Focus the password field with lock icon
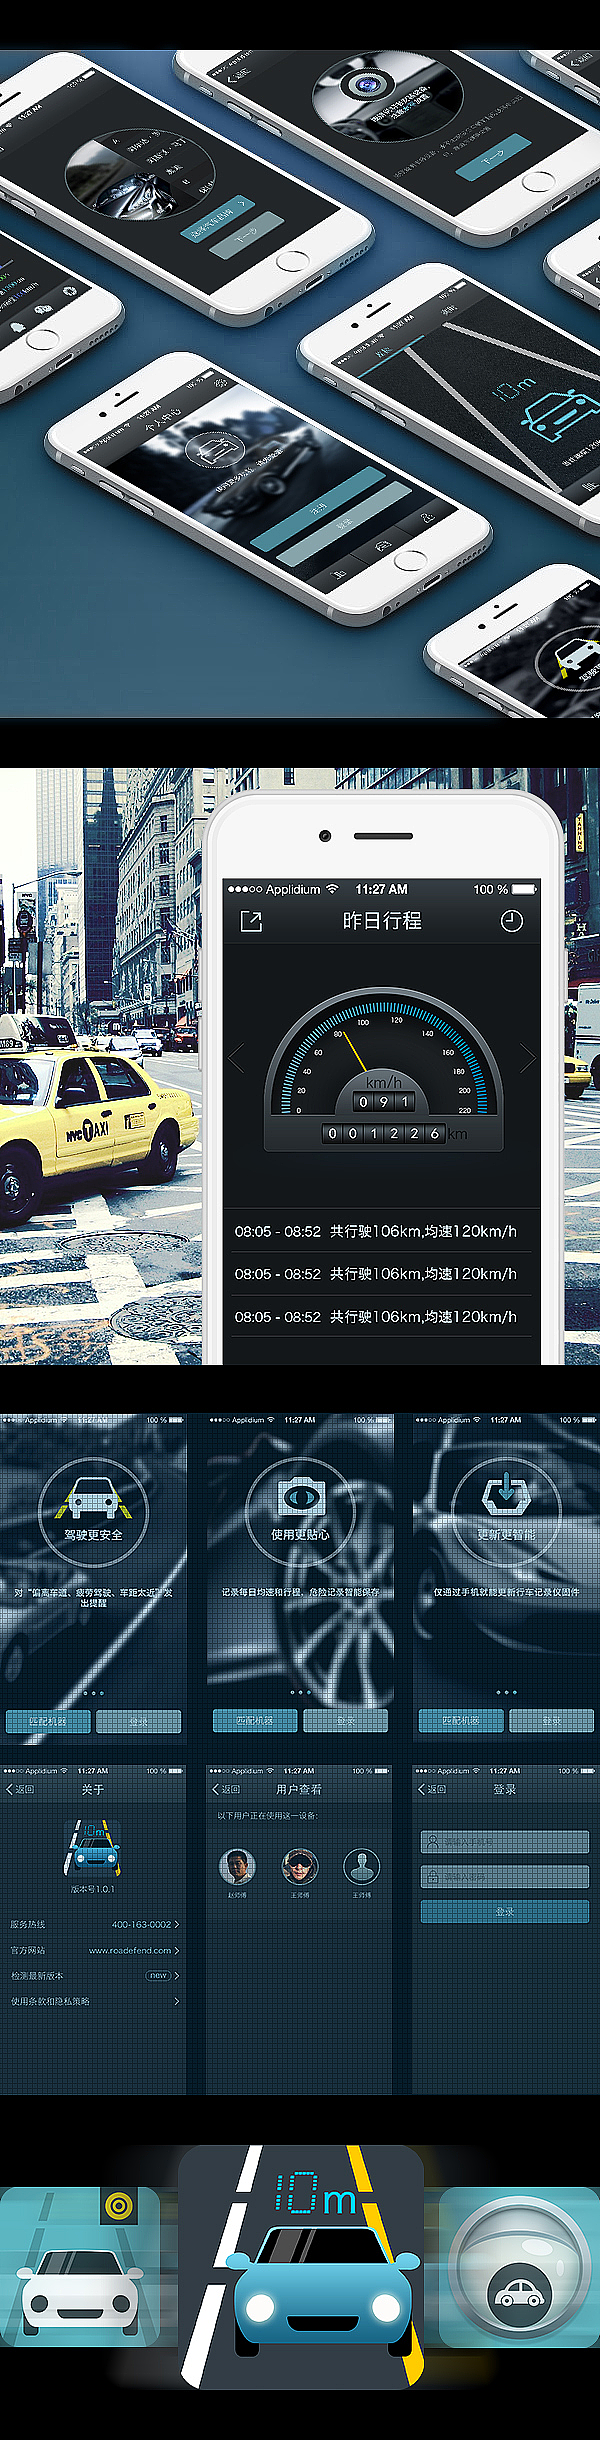 click(x=505, y=1877)
